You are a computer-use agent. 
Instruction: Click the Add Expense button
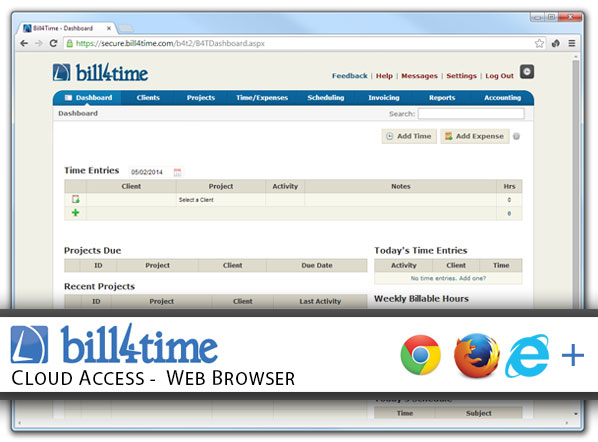click(x=475, y=136)
